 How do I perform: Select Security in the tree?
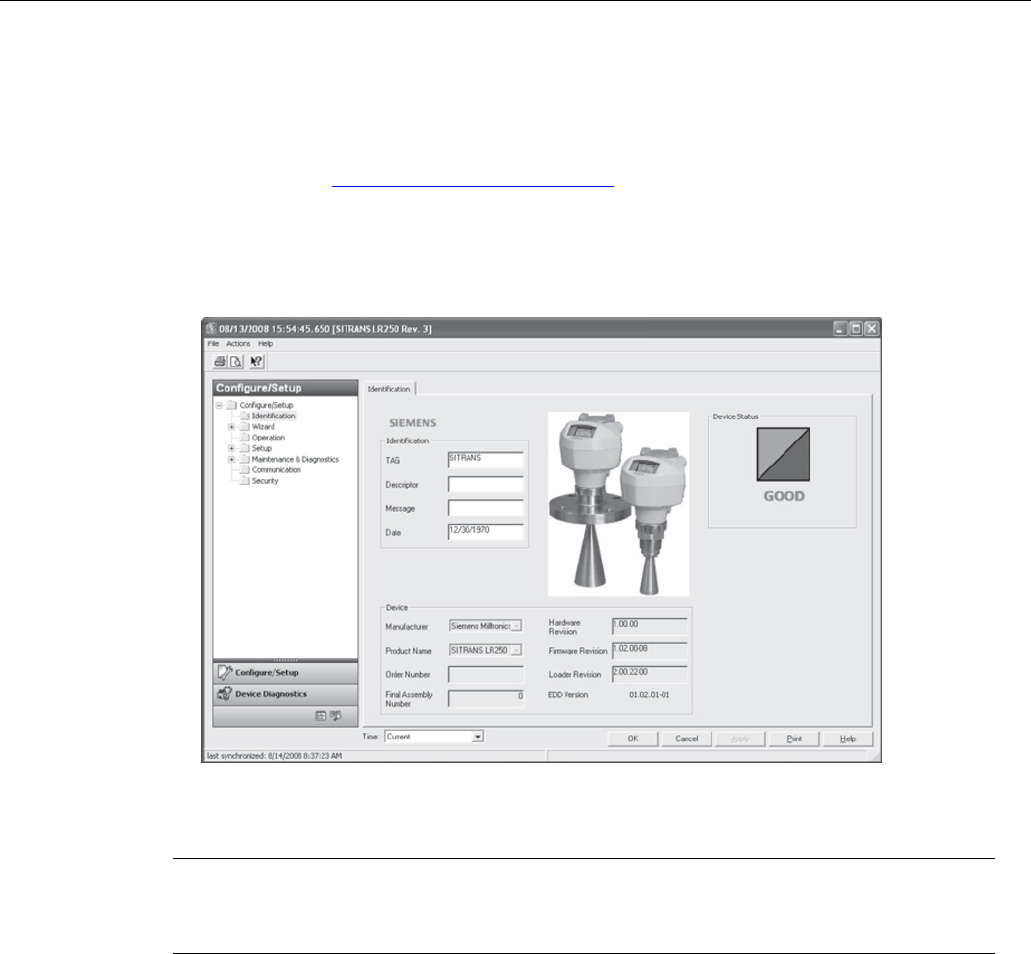265,481
